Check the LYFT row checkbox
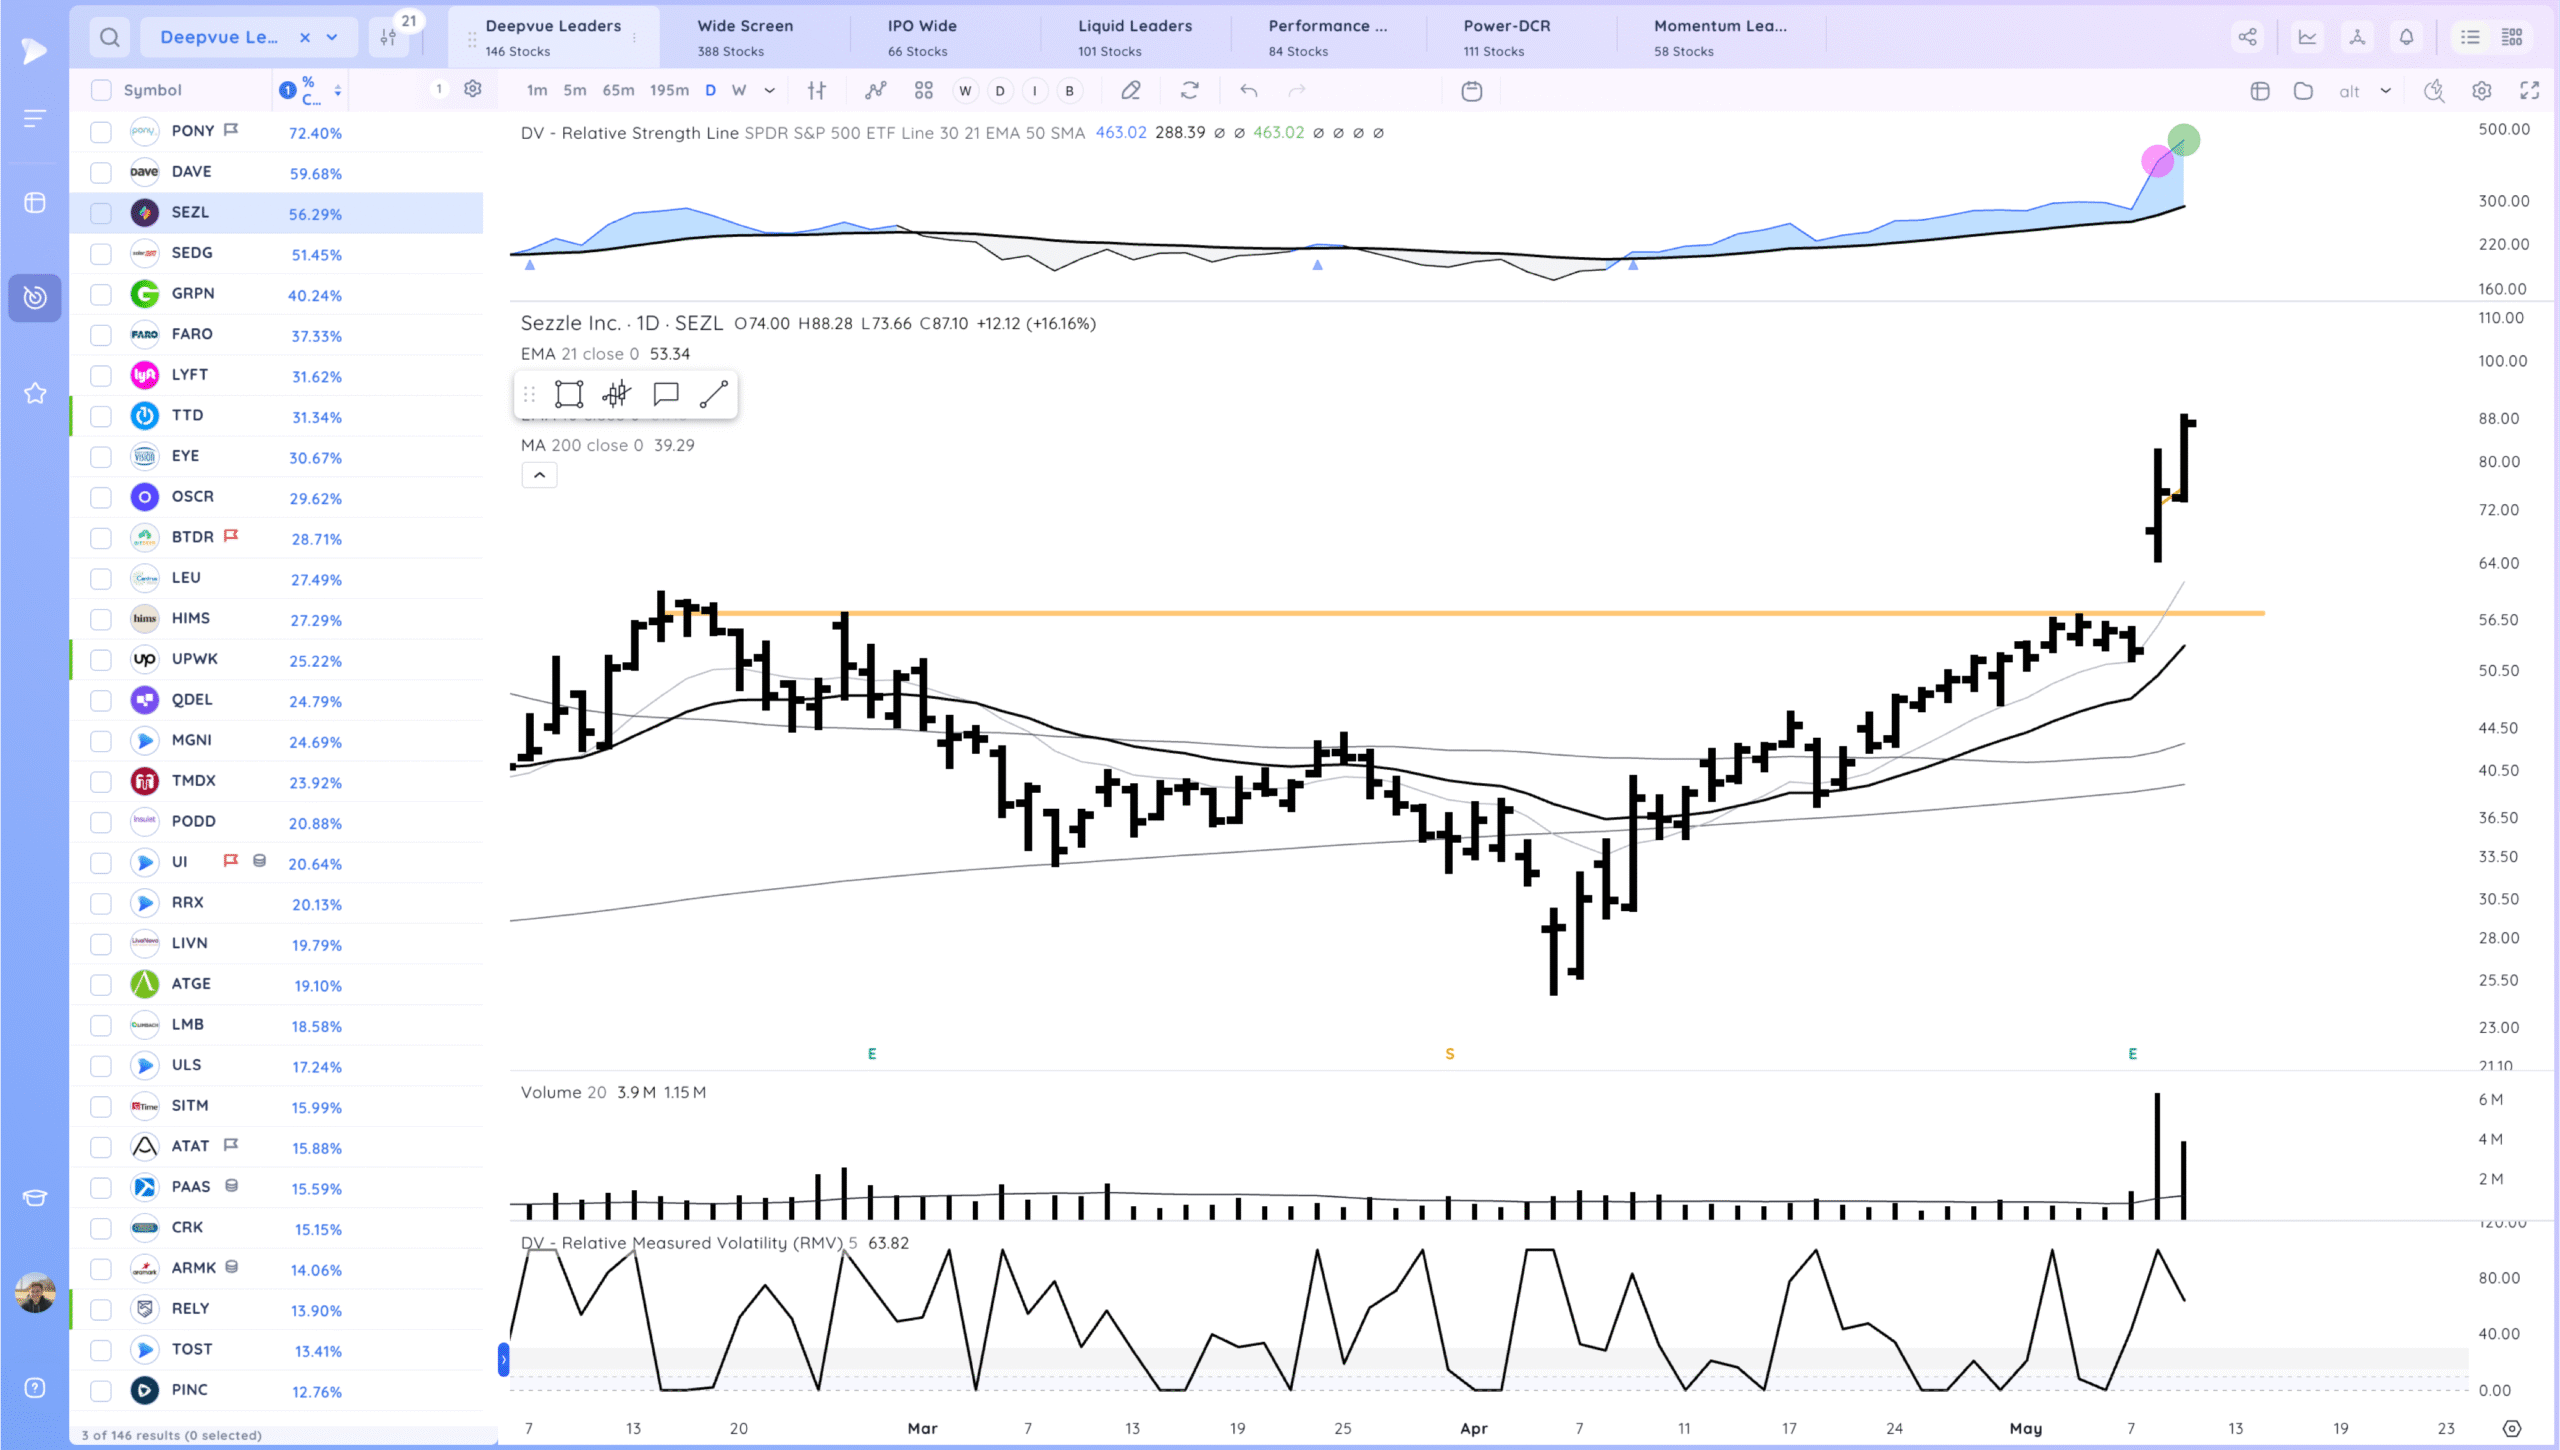The image size is (2560, 1450). (x=101, y=376)
